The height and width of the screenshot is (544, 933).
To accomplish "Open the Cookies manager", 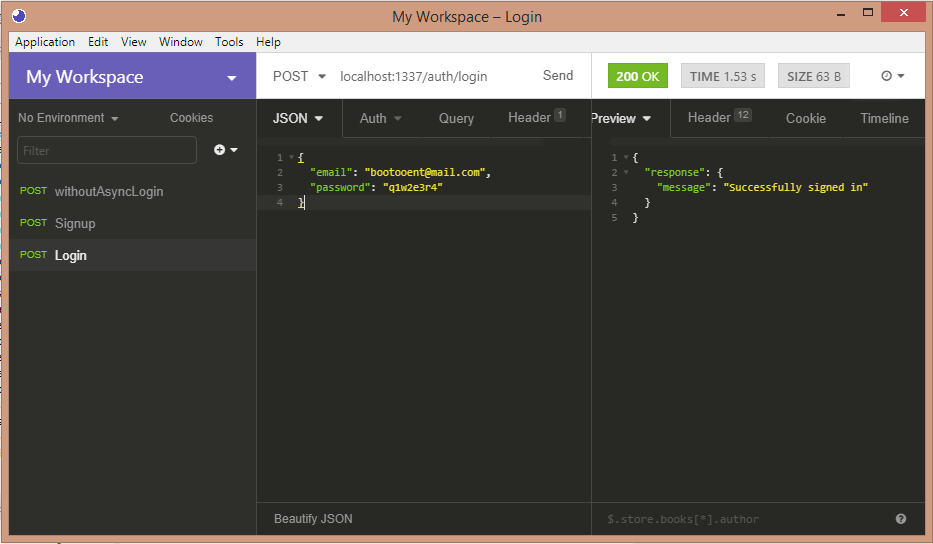I will (x=191, y=118).
